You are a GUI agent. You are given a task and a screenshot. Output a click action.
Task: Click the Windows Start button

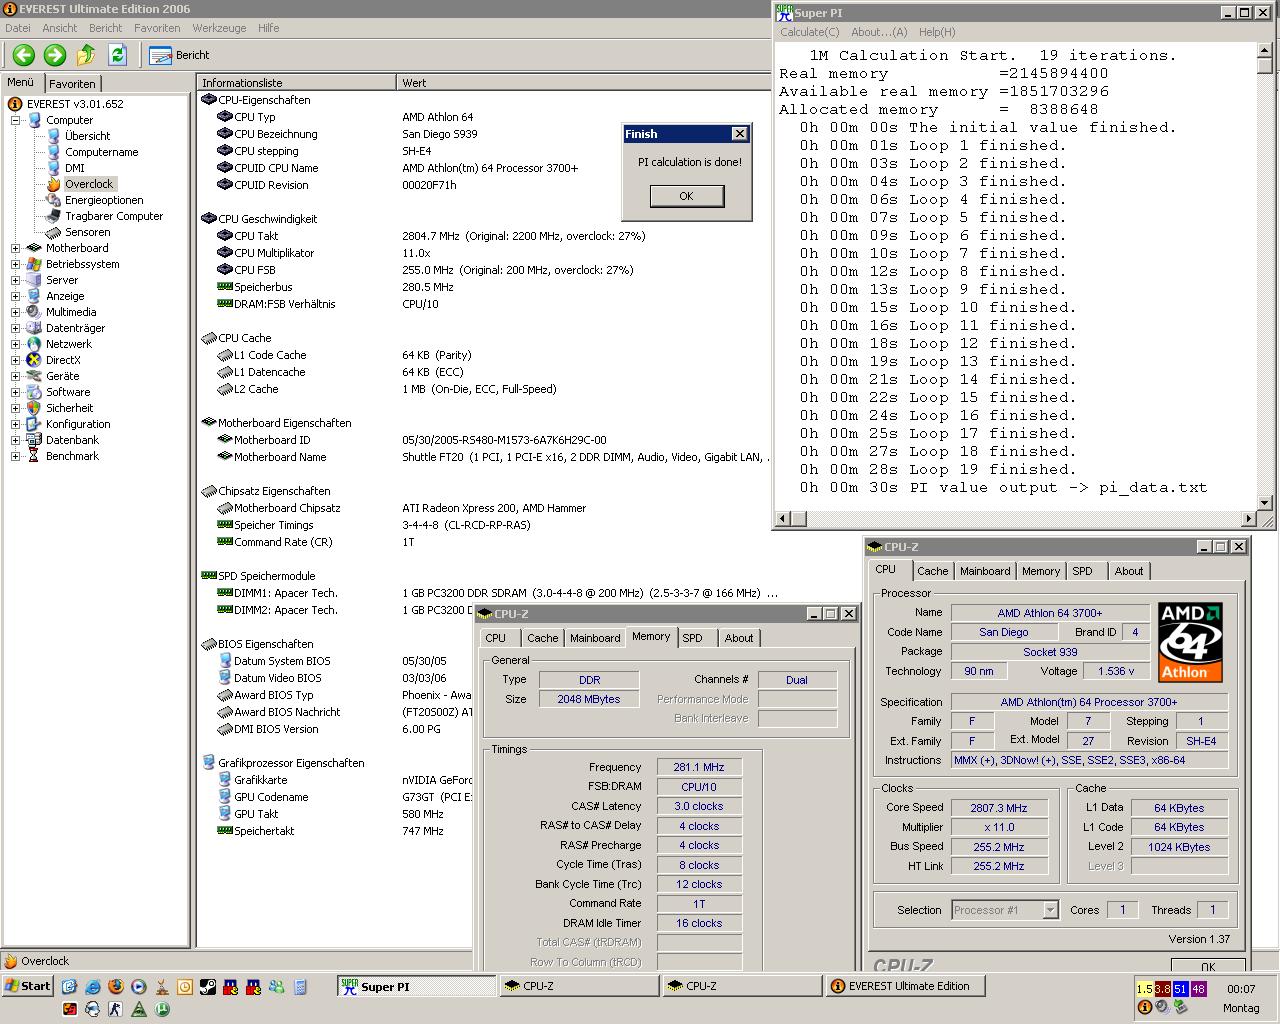point(27,986)
